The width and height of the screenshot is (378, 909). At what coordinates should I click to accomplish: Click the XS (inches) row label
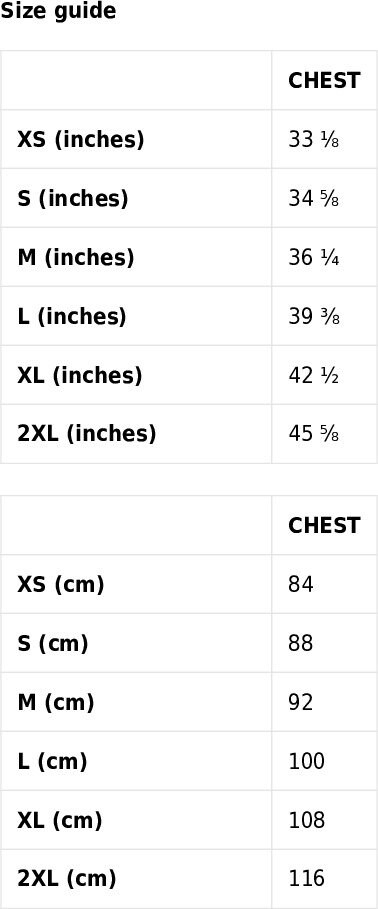pyautogui.click(x=81, y=140)
